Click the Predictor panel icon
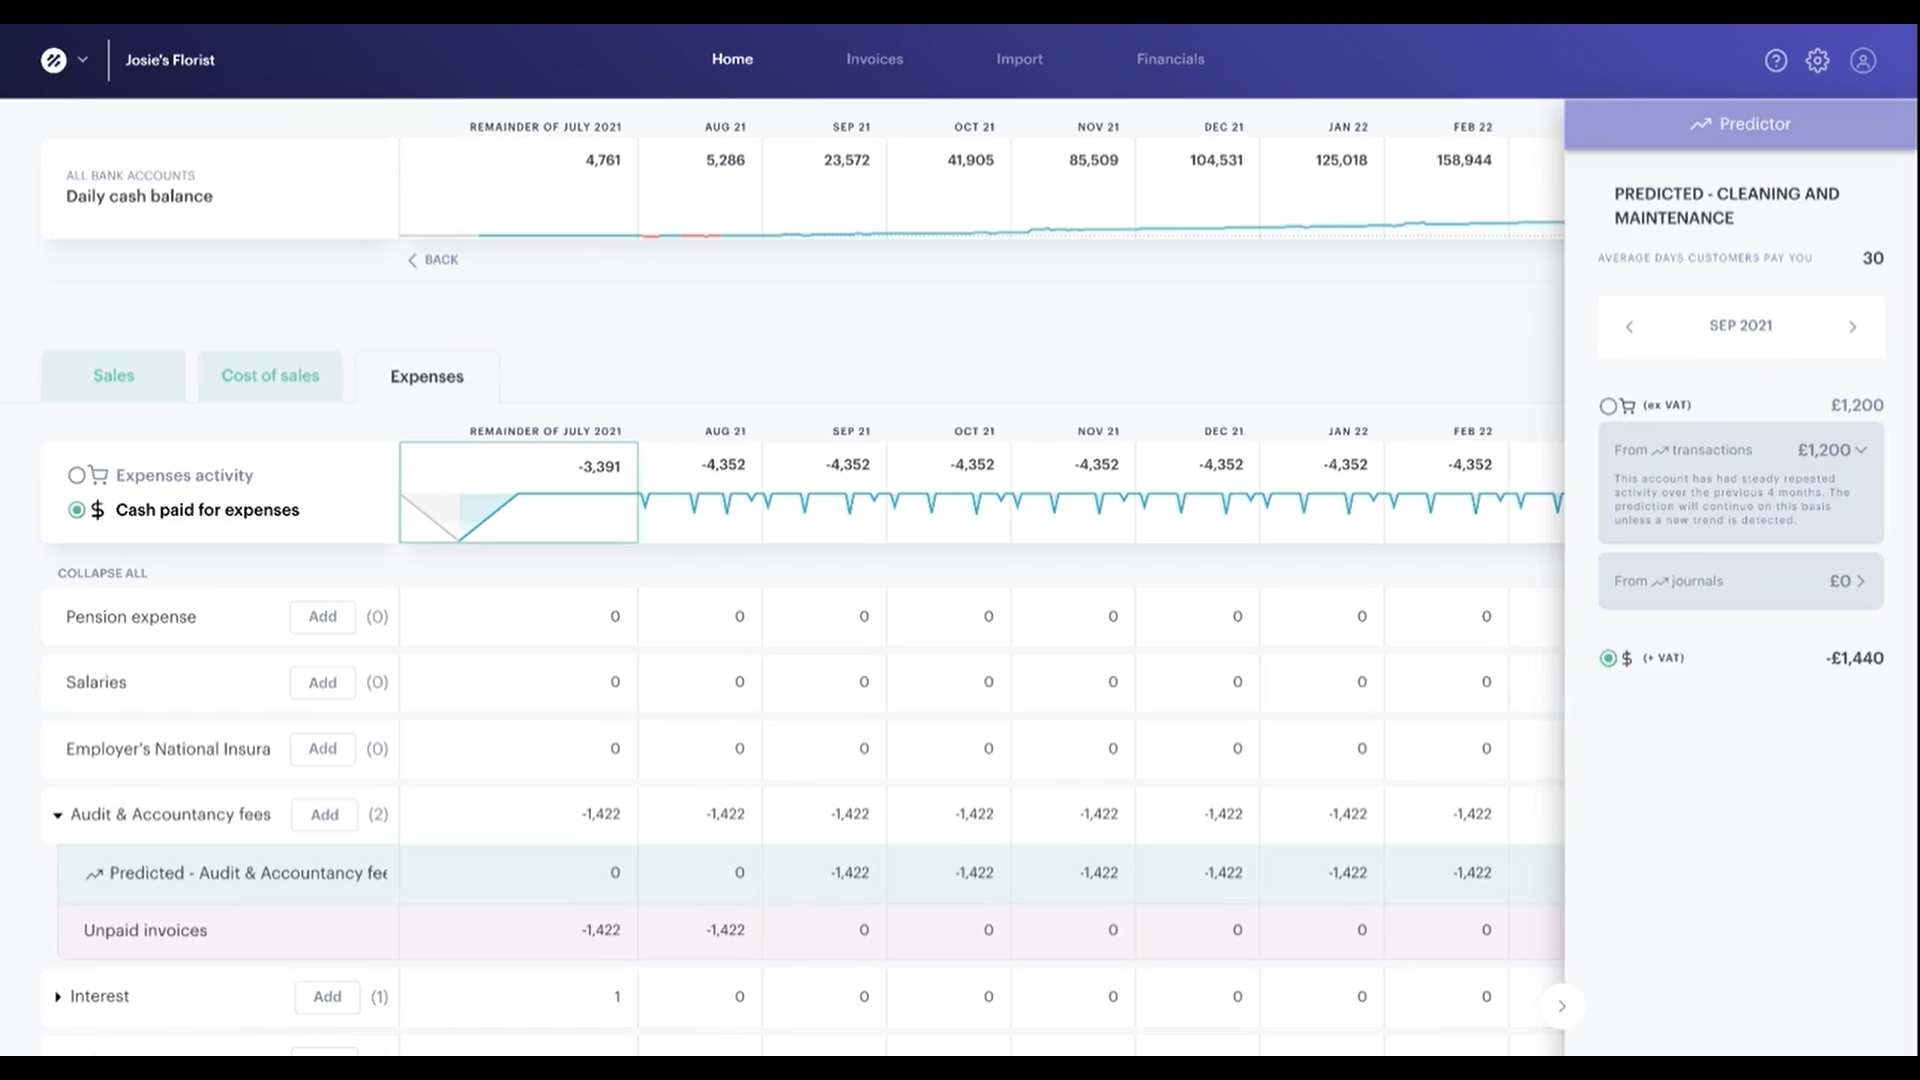 point(1698,124)
